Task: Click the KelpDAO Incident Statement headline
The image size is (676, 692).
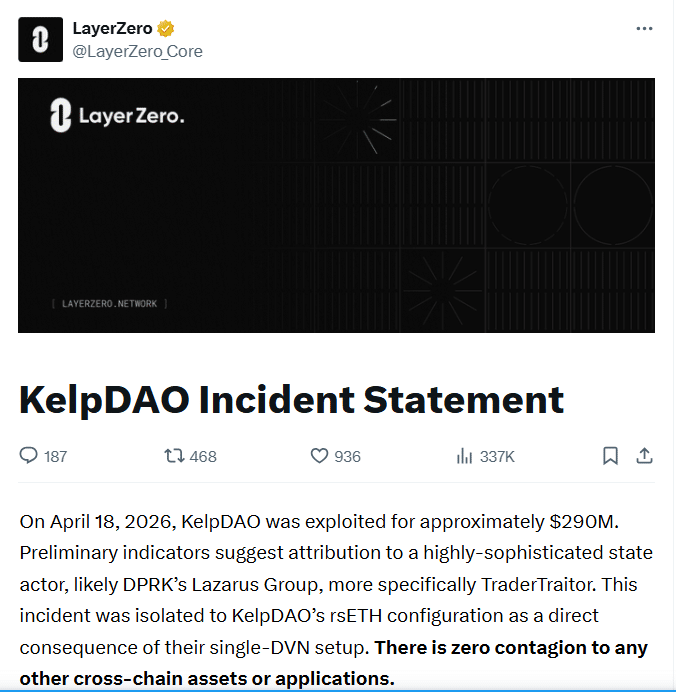Action: point(291,400)
